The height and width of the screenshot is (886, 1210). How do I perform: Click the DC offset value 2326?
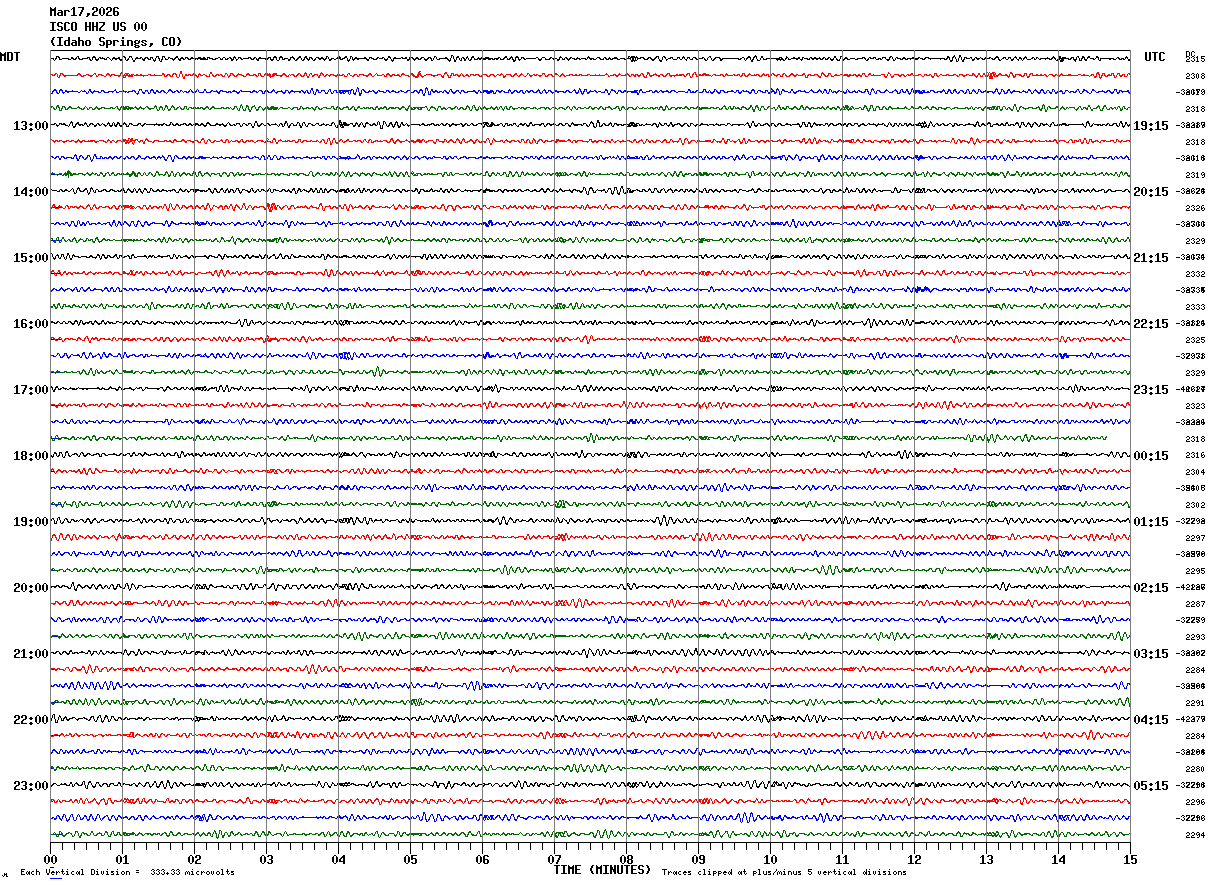point(1194,208)
